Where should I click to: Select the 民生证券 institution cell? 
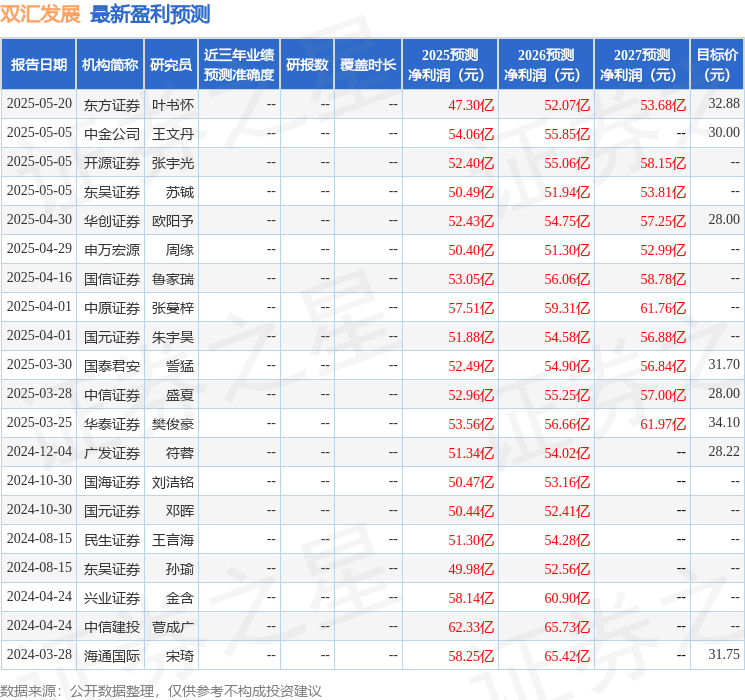[112, 540]
